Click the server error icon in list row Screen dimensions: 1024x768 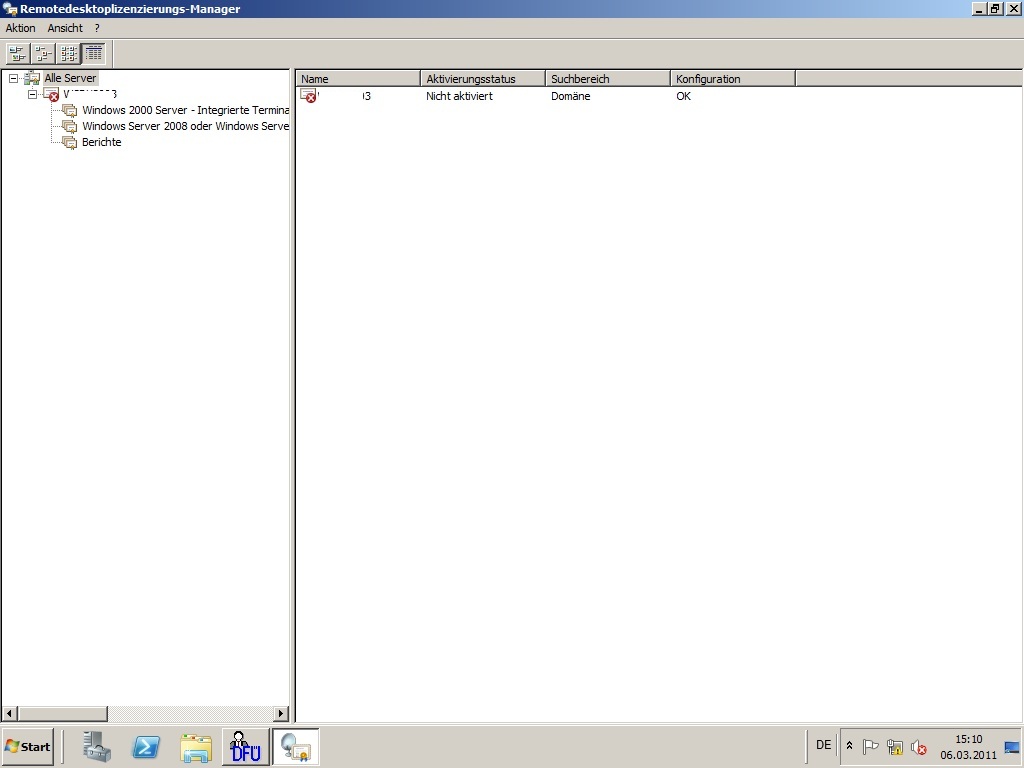[x=308, y=96]
